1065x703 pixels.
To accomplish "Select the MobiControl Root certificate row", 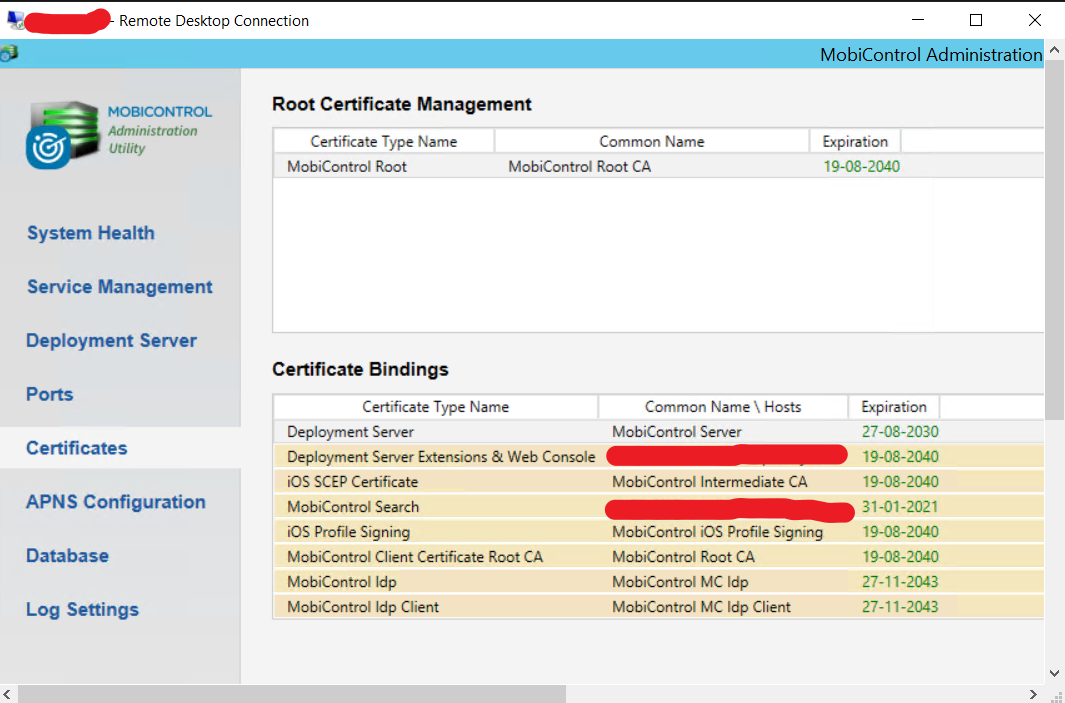I will coord(347,167).
